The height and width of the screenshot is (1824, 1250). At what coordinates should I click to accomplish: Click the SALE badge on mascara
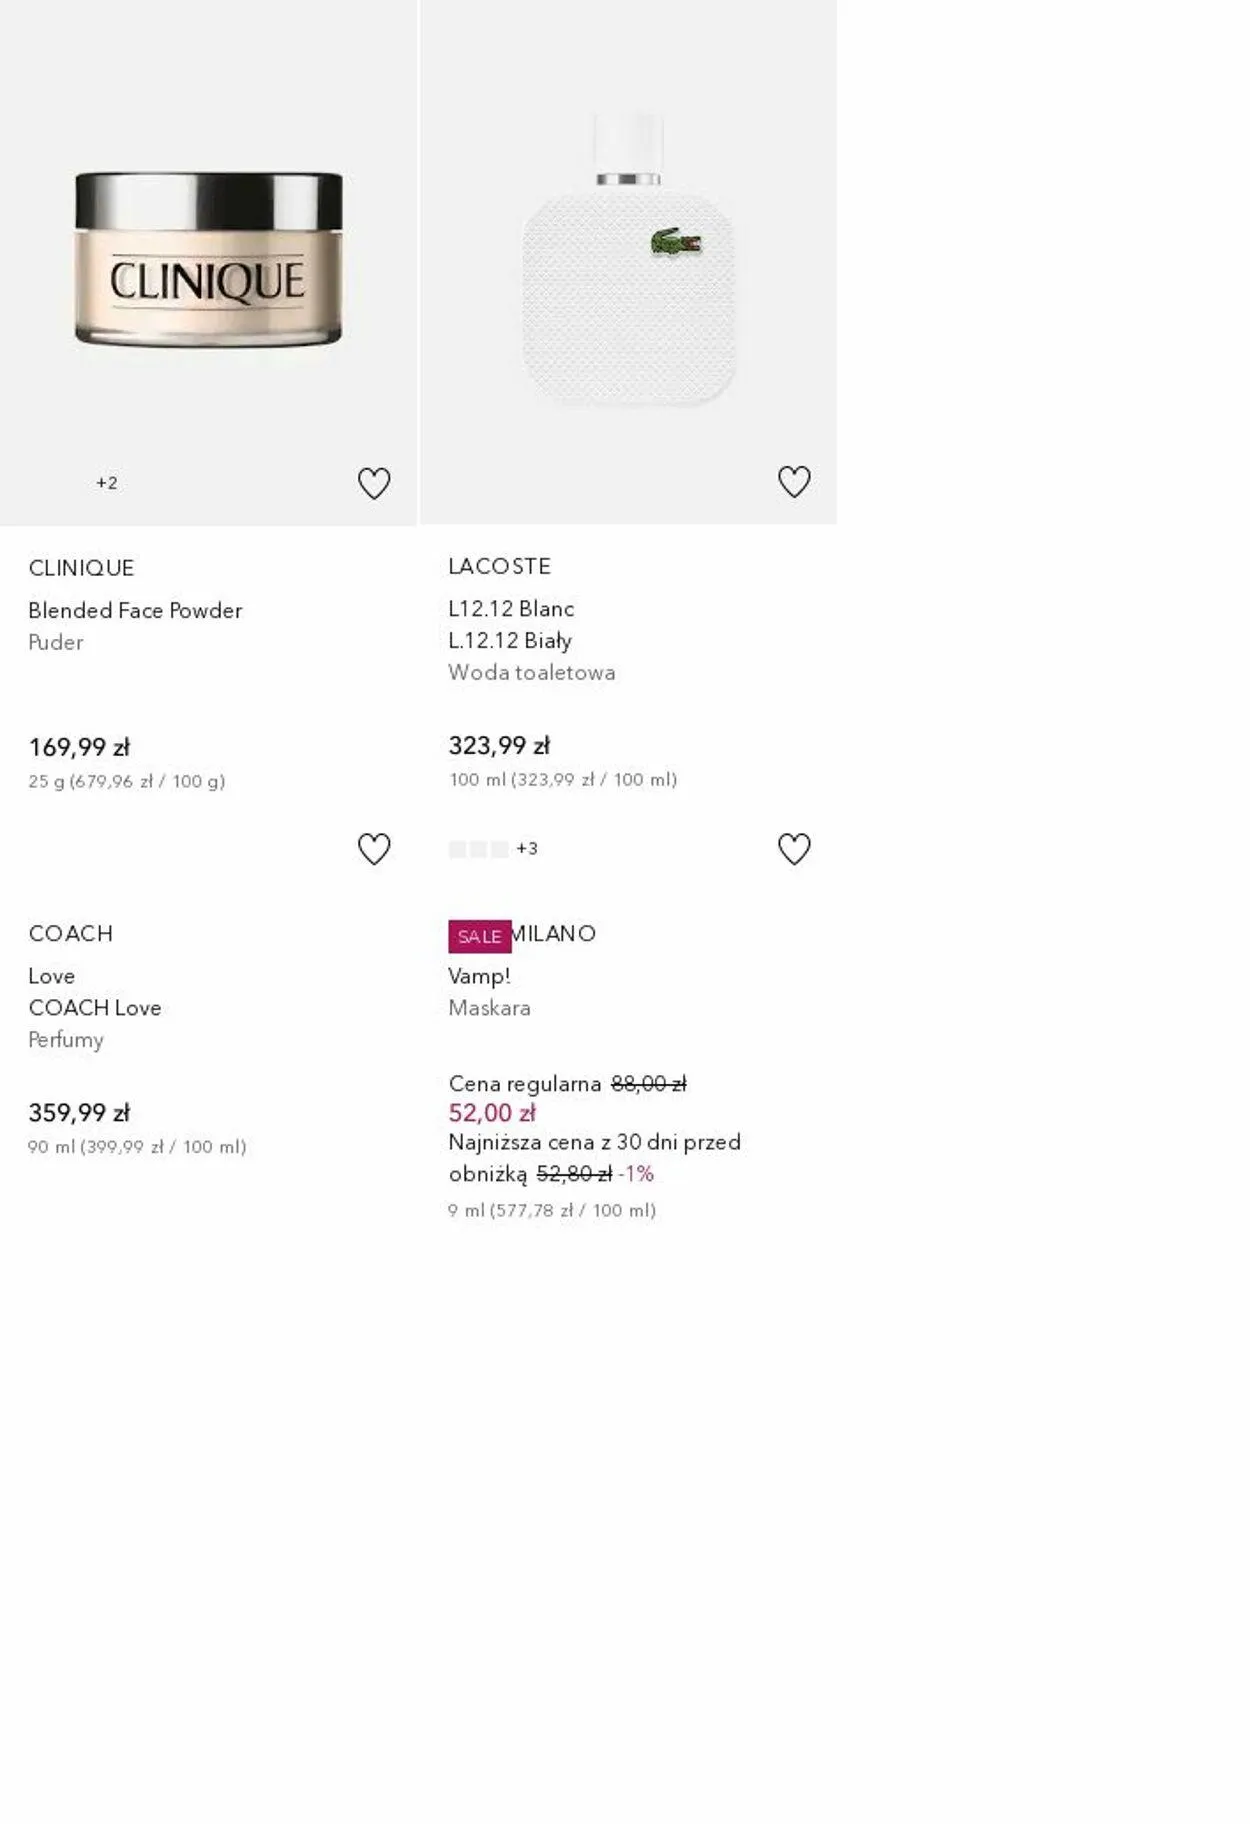point(479,936)
